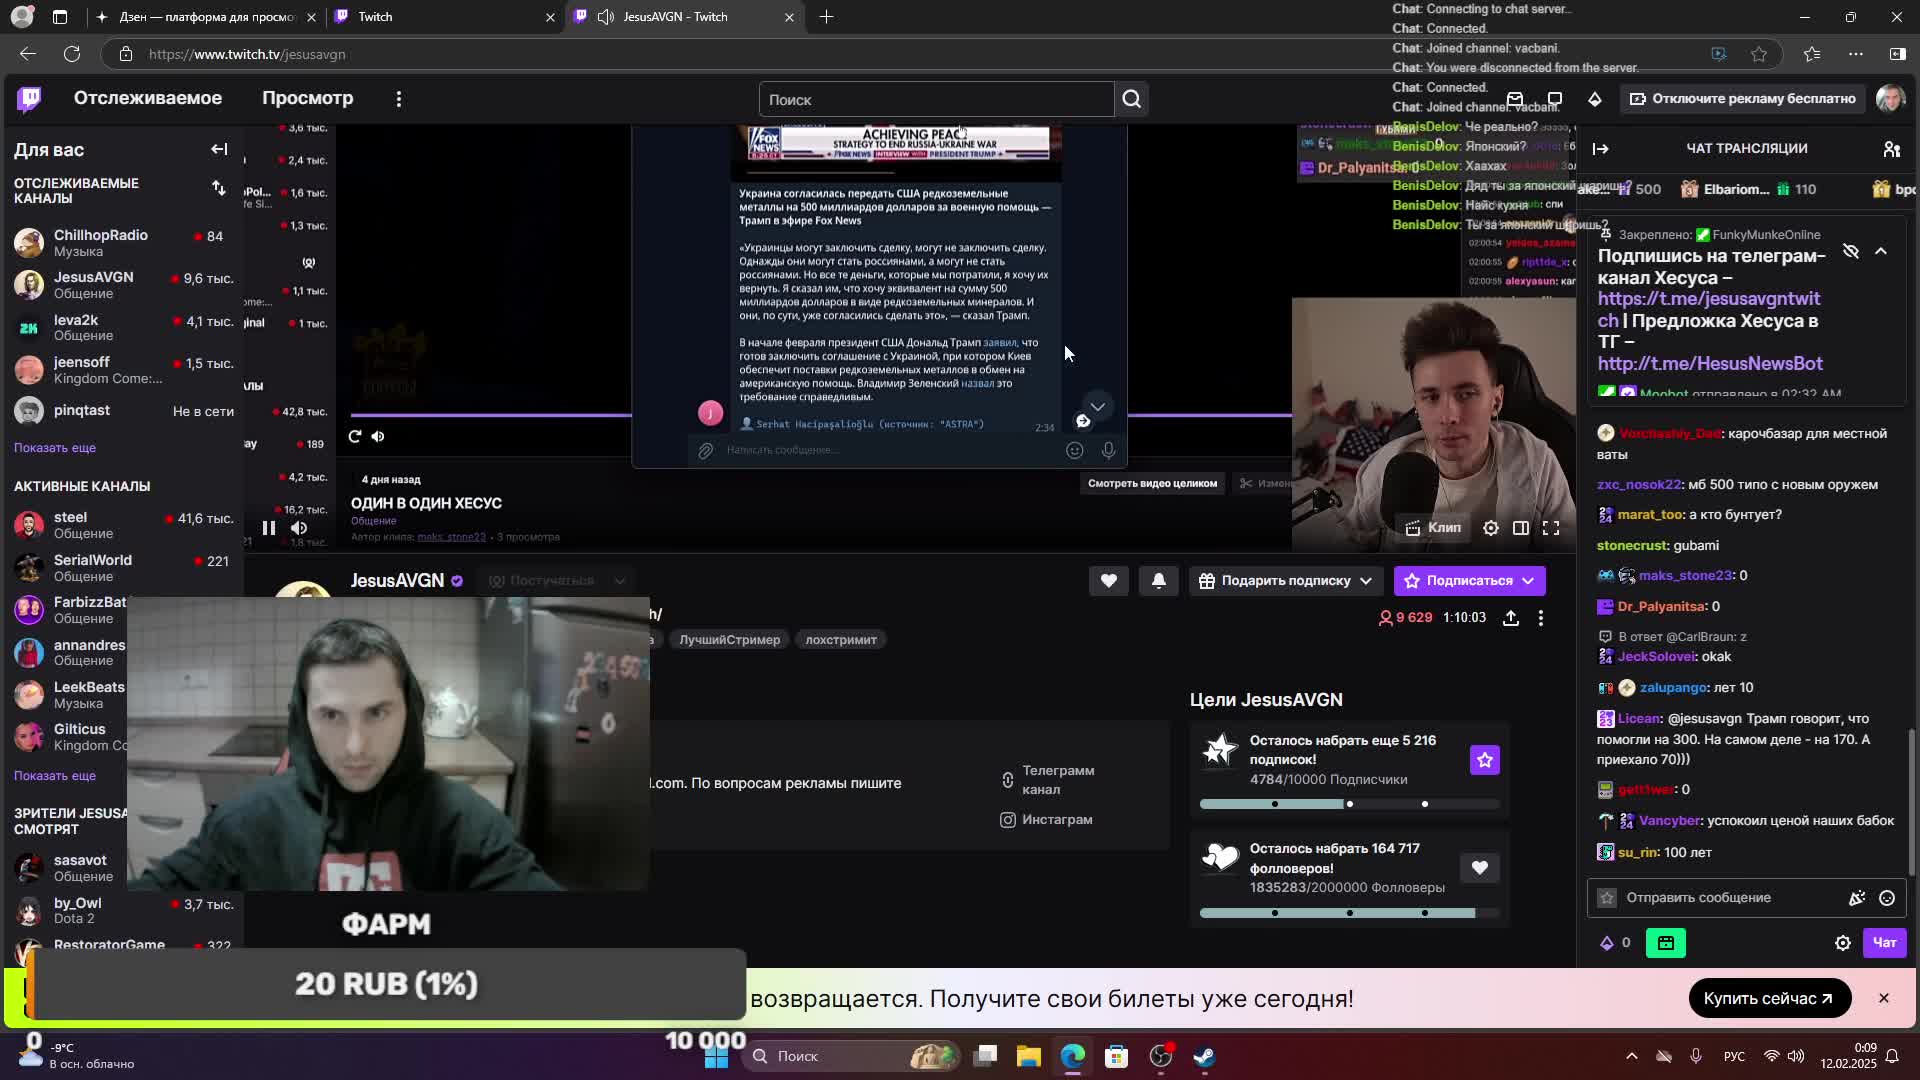This screenshot has height=1080, width=1920.
Task: Add page to browser favorites star
Action: coord(1759,54)
